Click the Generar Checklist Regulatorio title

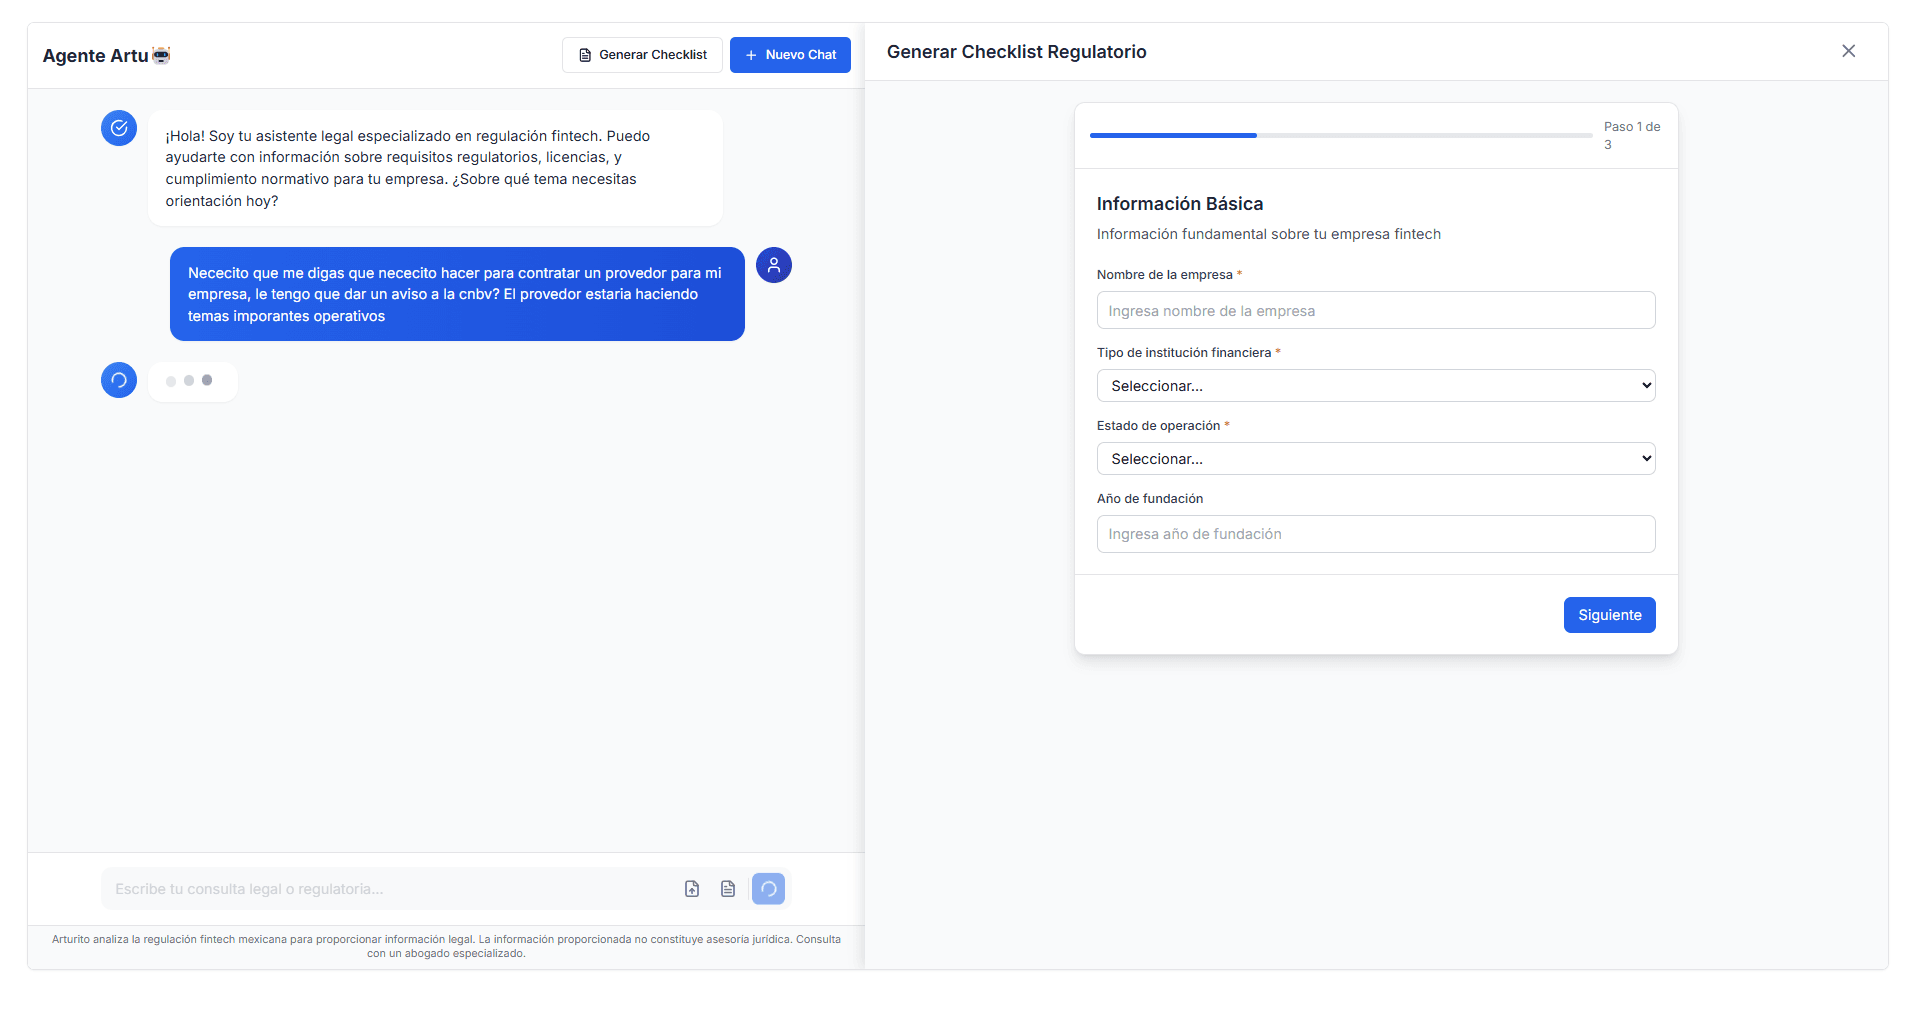coord(1017,52)
